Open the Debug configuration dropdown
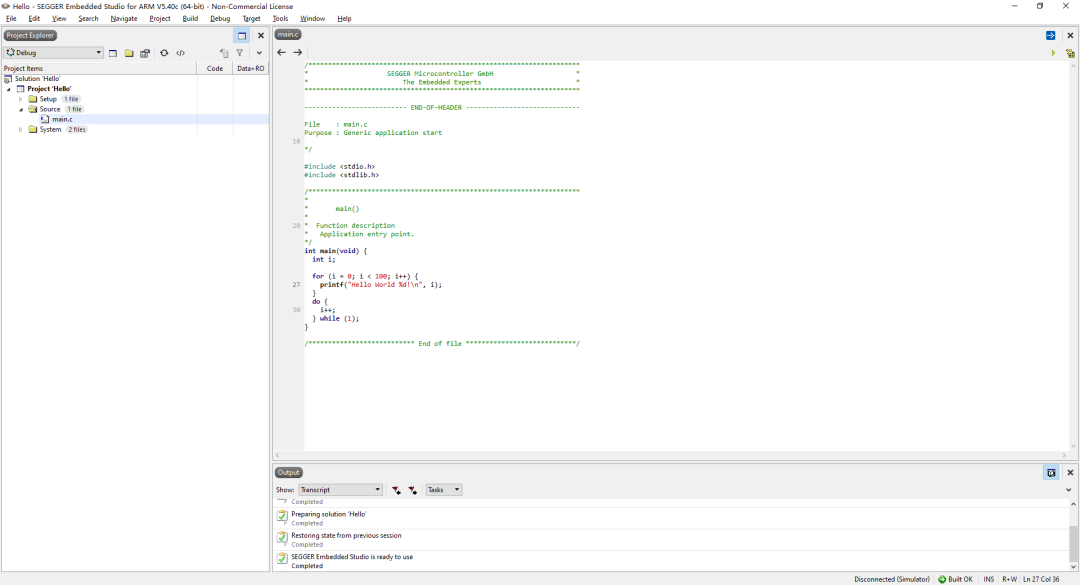The height and width of the screenshot is (585, 1080). click(54, 53)
